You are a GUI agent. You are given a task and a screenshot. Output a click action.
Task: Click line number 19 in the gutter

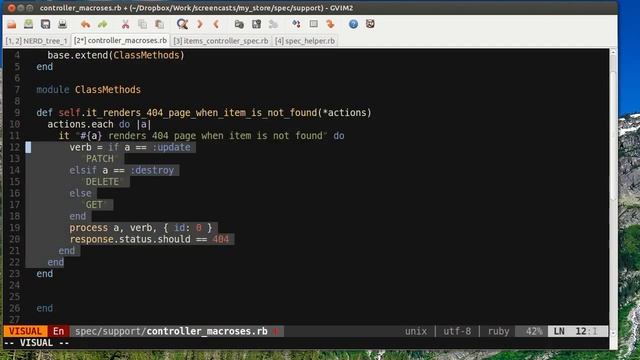[15, 228]
